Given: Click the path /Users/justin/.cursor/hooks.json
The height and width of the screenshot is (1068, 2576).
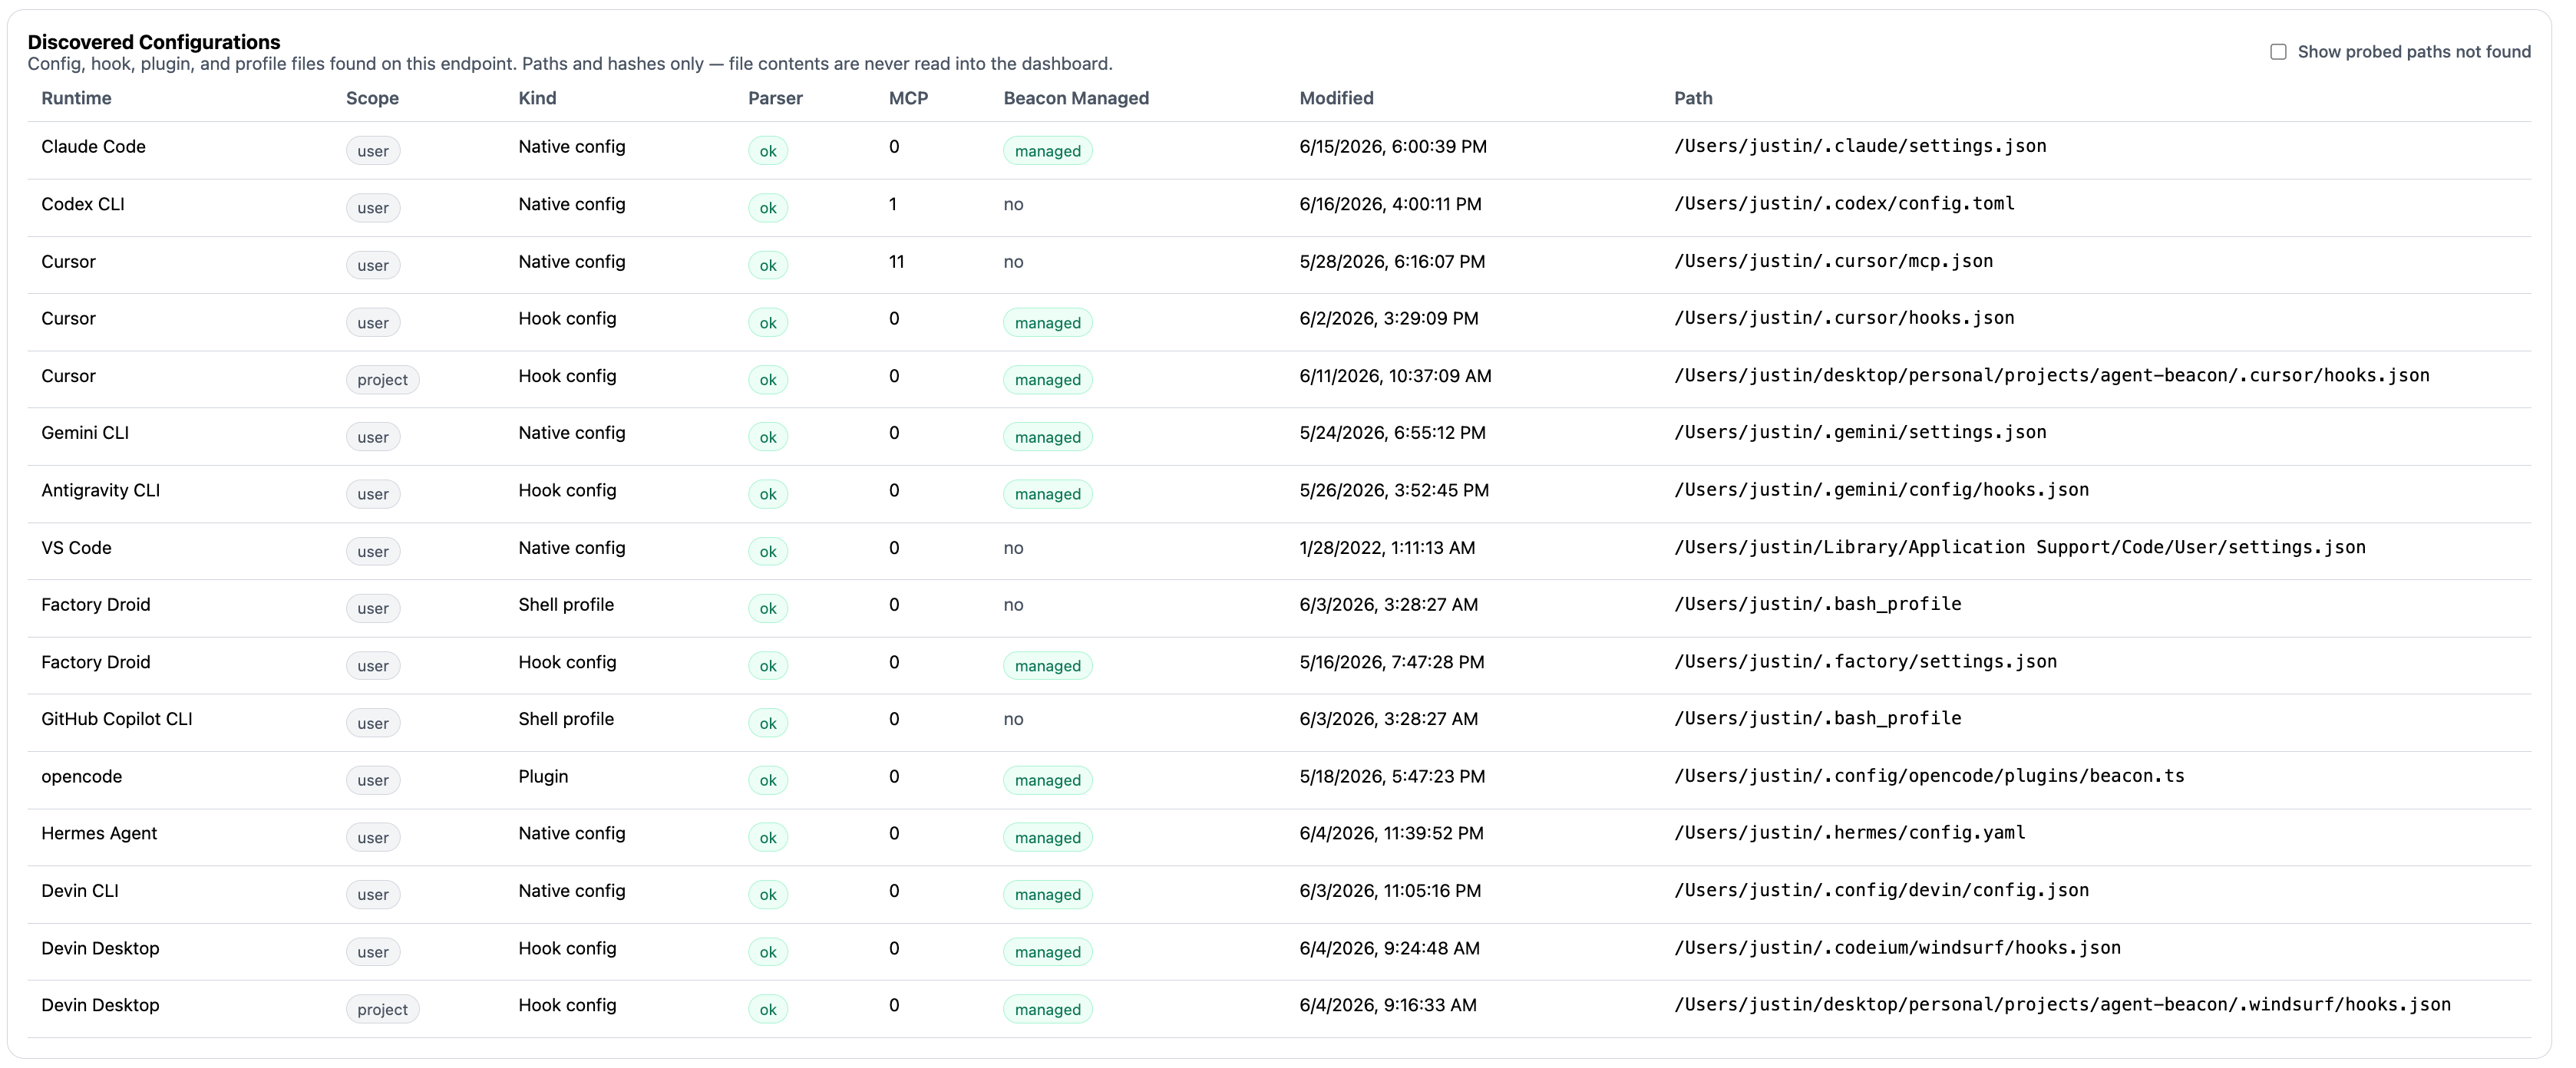Looking at the screenshot, I should coord(1844,318).
